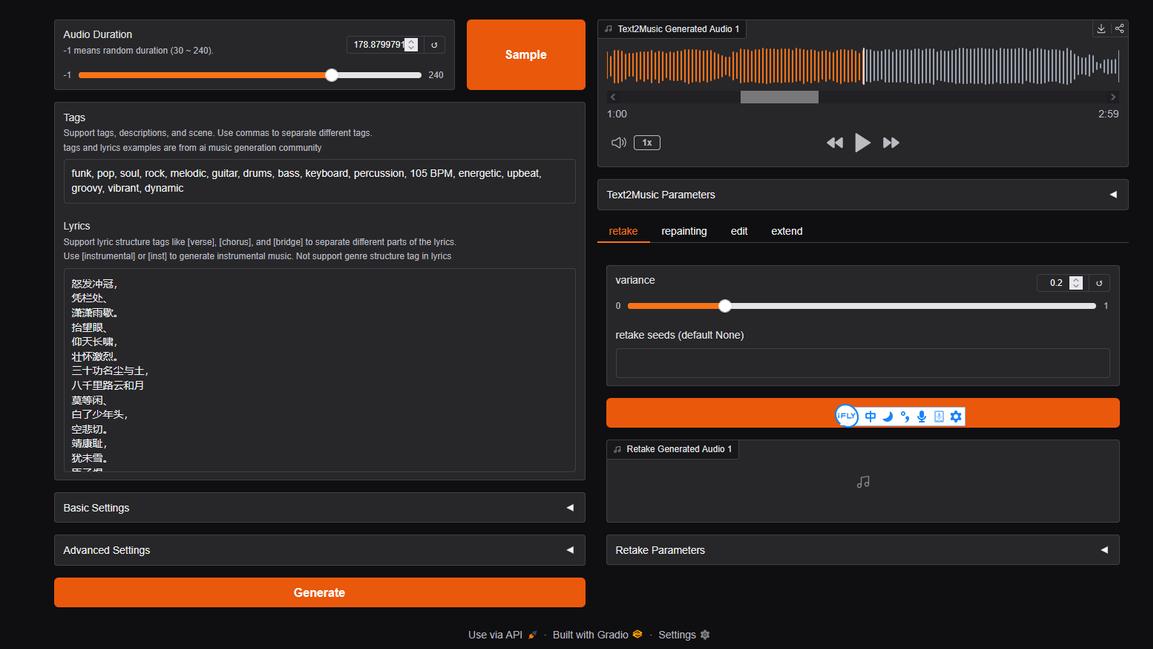
Task: Start iFLY voice input microphone
Action: coord(921,417)
